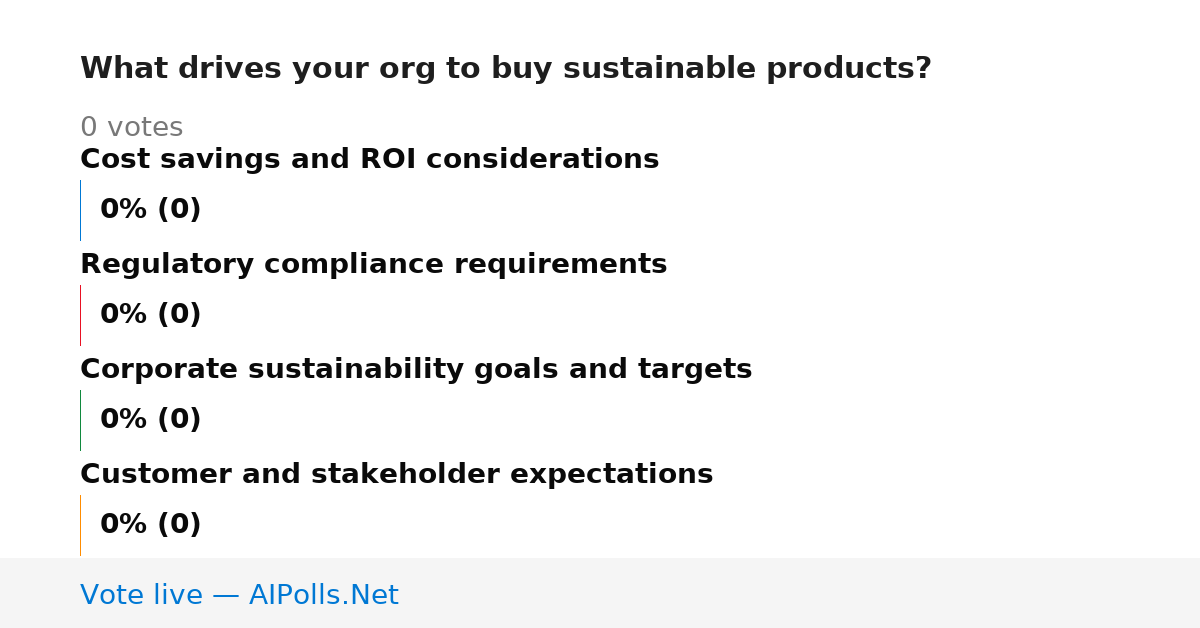Click the green bar under Corporate sustainability
Screen dimensions: 1200x628
coord(80,420)
